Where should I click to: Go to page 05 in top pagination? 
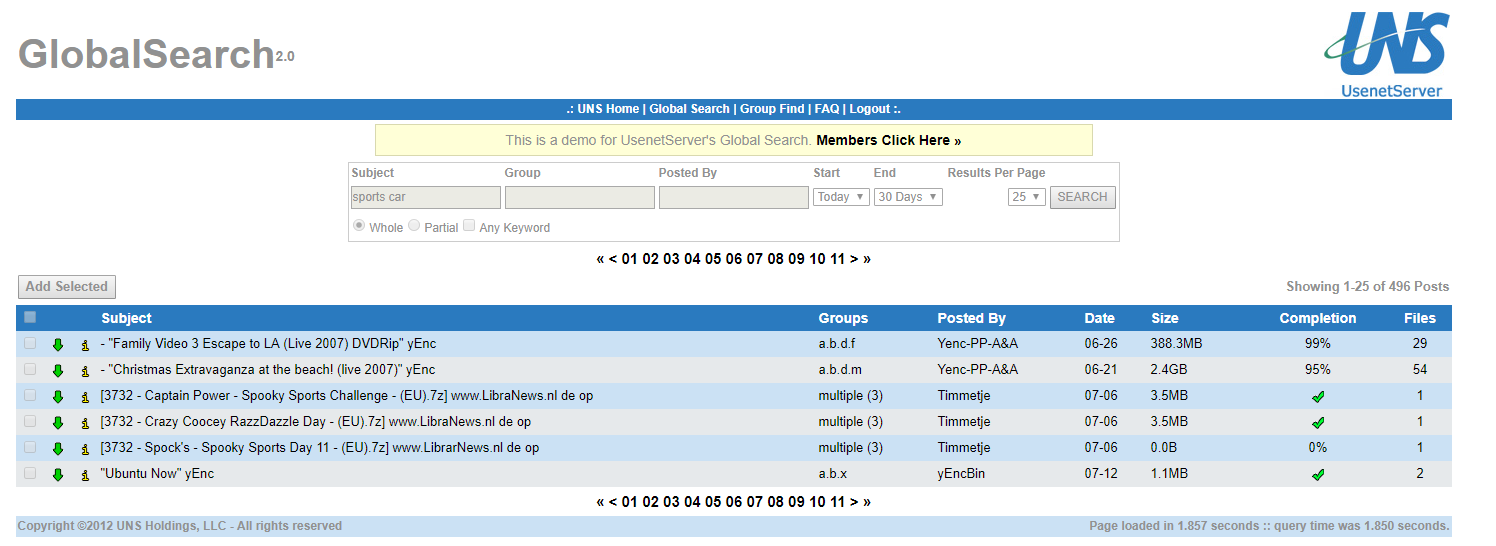pyautogui.click(x=713, y=259)
